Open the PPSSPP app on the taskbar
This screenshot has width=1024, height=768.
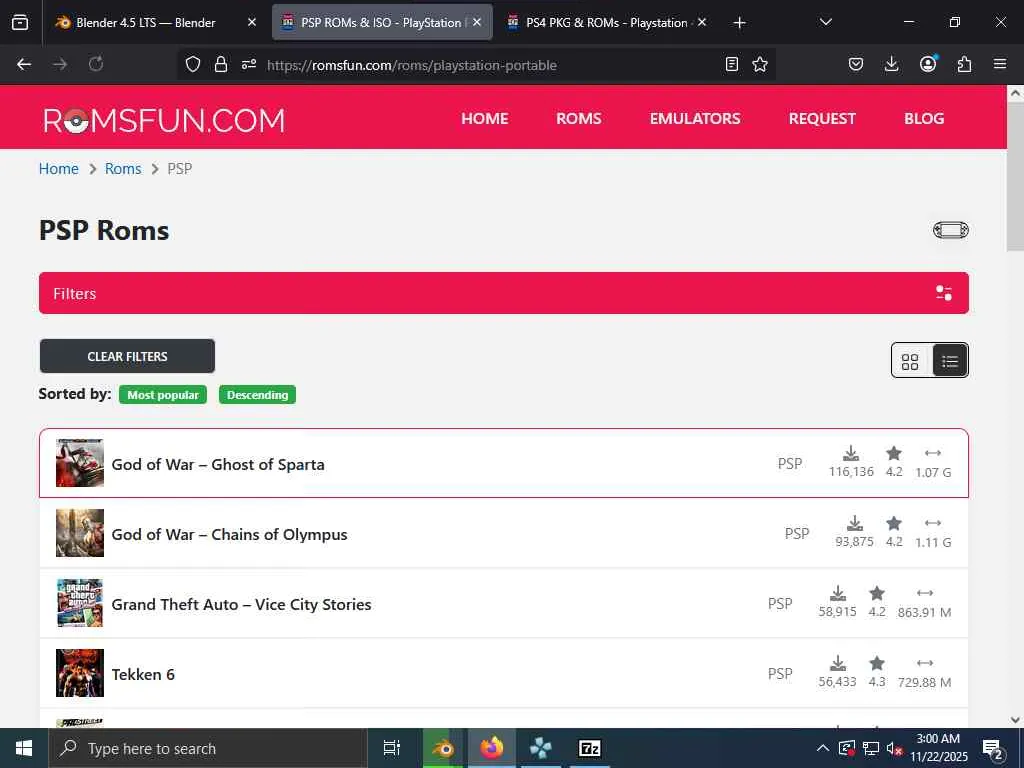pyautogui.click(x=541, y=748)
